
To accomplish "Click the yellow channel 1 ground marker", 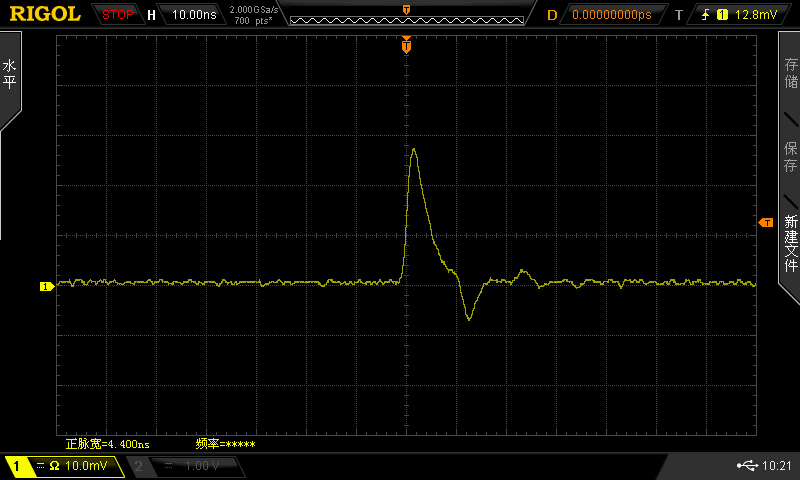I will click(x=46, y=287).
